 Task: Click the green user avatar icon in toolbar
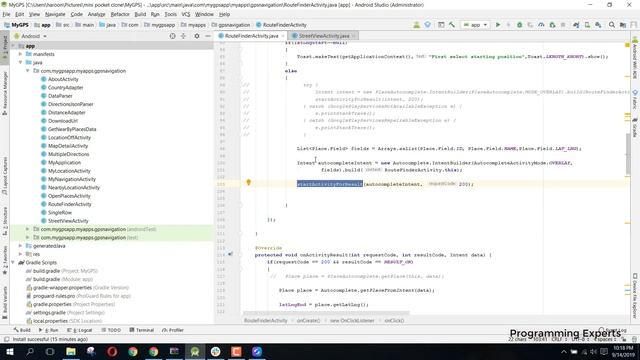click(x=416, y=25)
